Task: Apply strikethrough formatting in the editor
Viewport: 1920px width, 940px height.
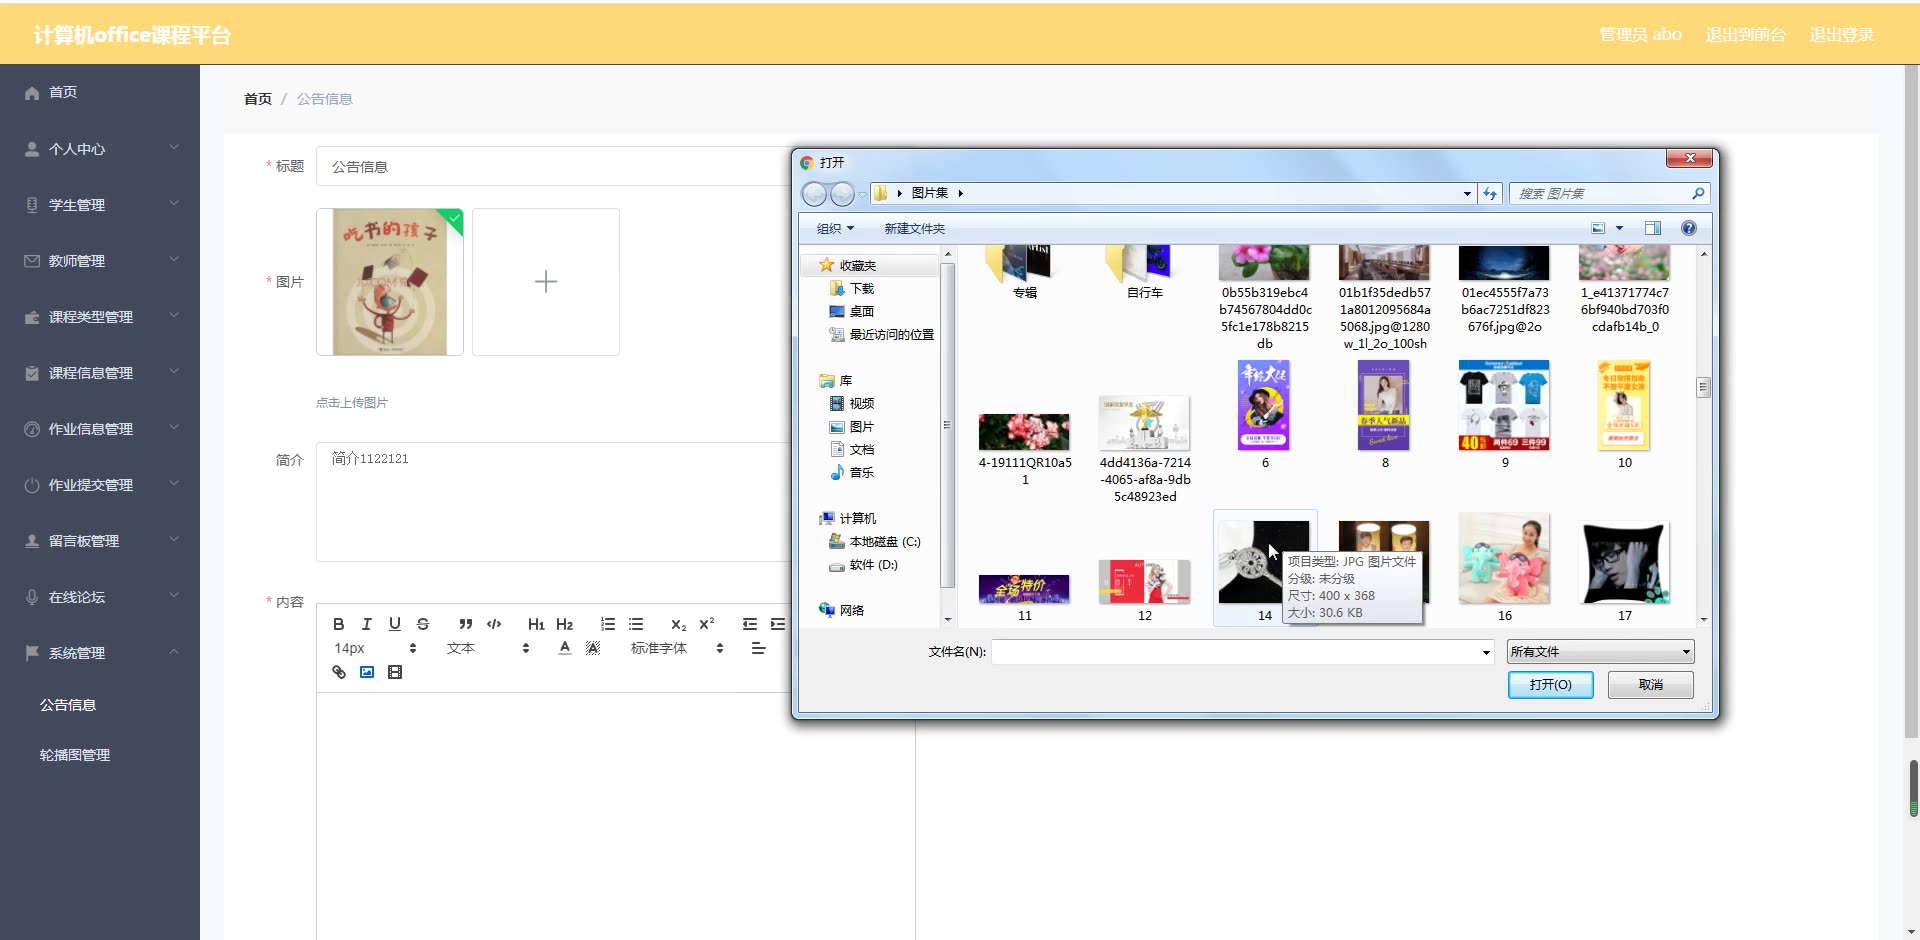Action: pos(423,624)
